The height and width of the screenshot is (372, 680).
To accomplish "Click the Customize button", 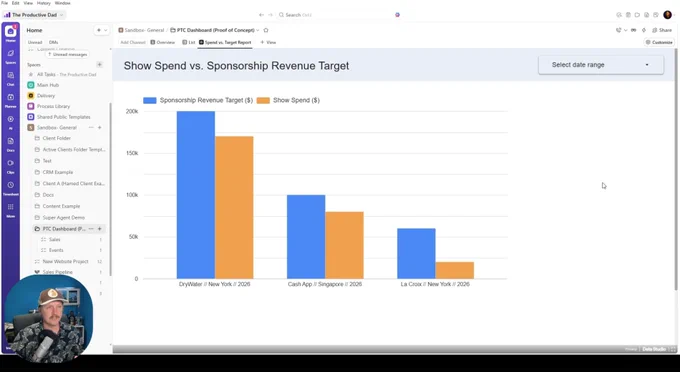I will (x=659, y=42).
